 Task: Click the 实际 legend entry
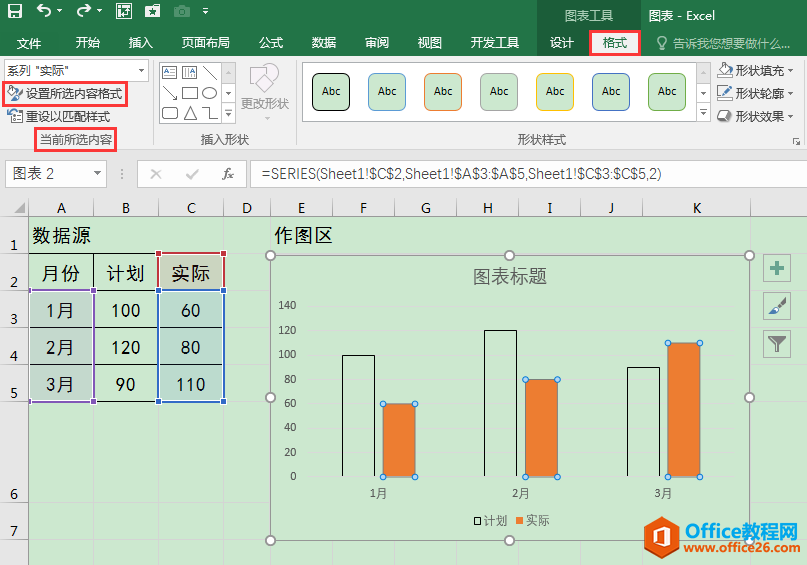click(x=532, y=521)
